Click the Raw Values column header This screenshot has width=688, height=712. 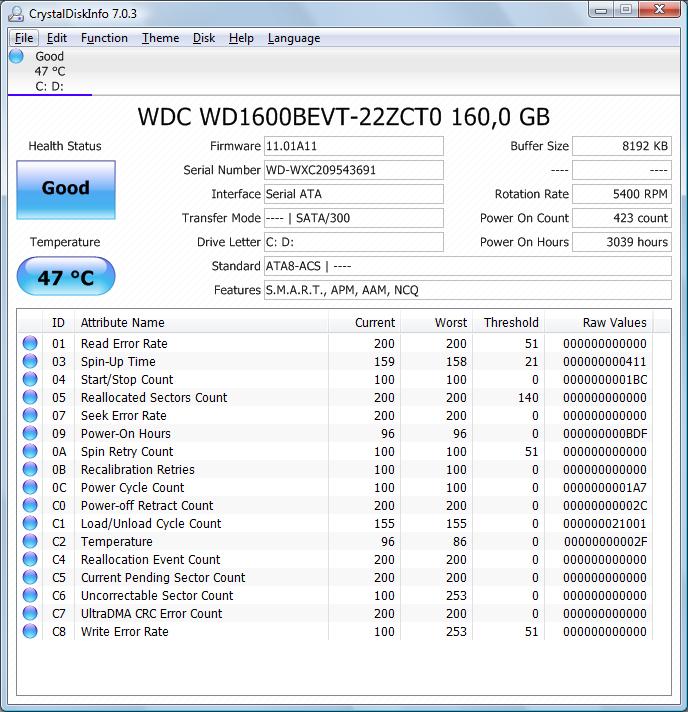[x=599, y=322]
